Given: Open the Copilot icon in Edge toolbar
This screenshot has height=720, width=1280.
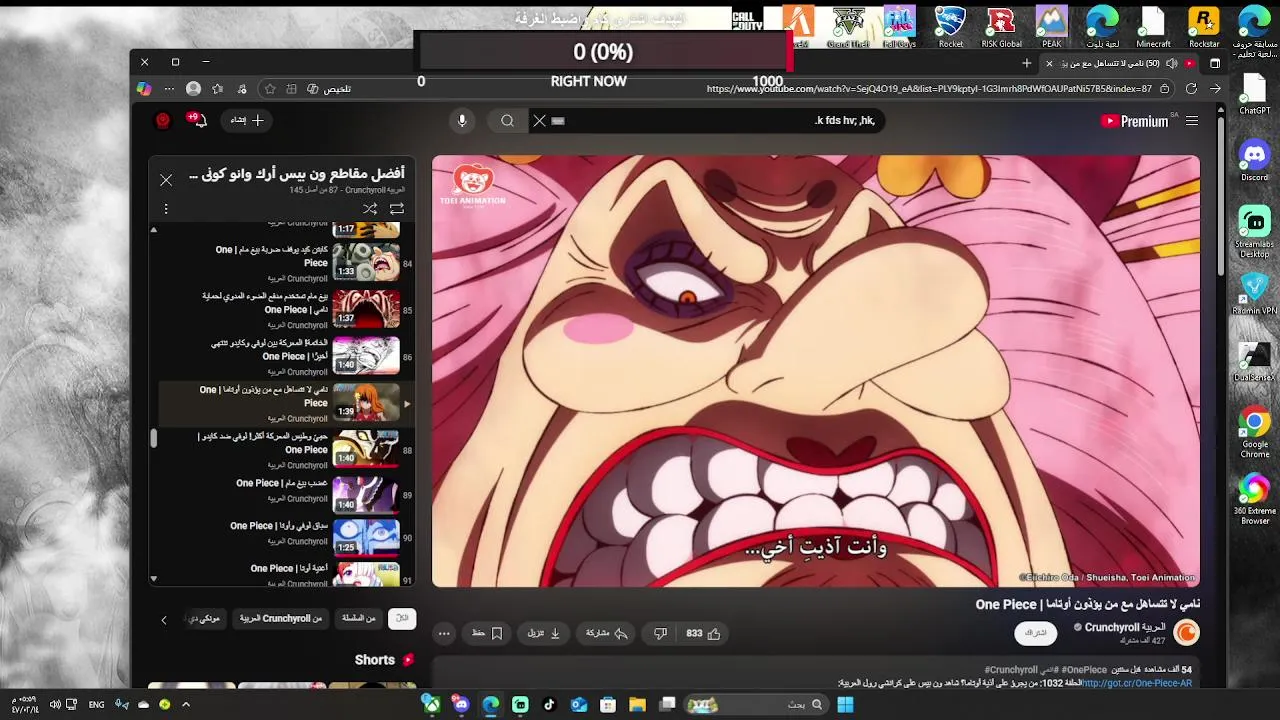Looking at the screenshot, I should pyautogui.click(x=144, y=89).
